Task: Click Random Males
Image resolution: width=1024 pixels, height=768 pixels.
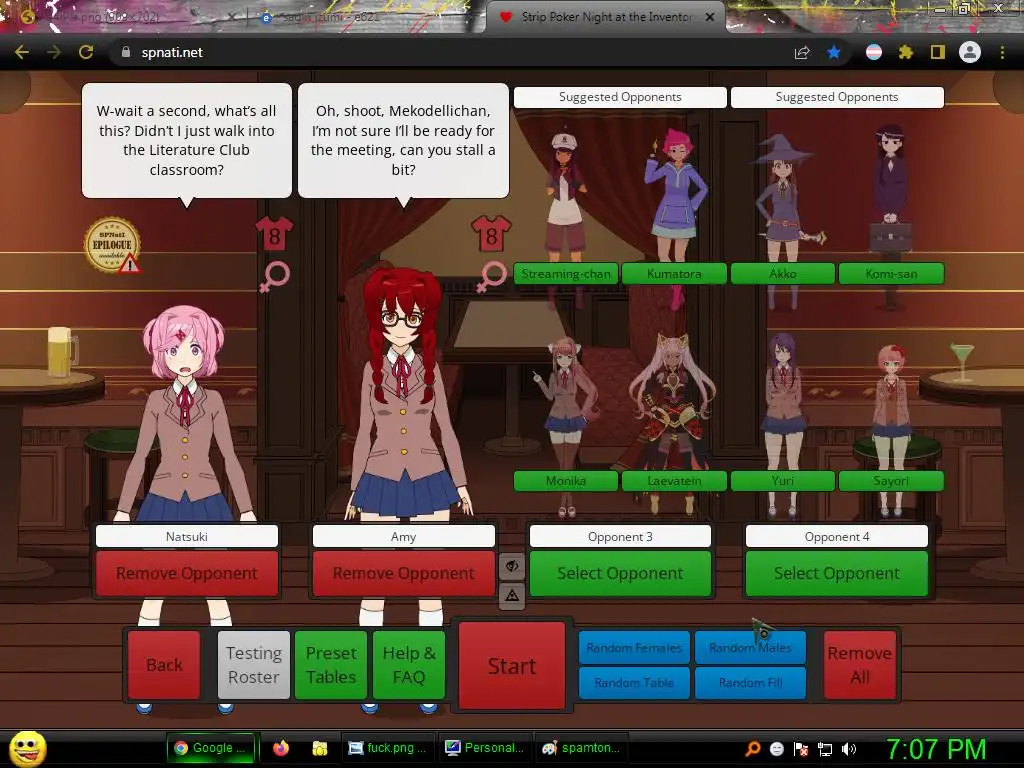Action: pyautogui.click(x=750, y=647)
